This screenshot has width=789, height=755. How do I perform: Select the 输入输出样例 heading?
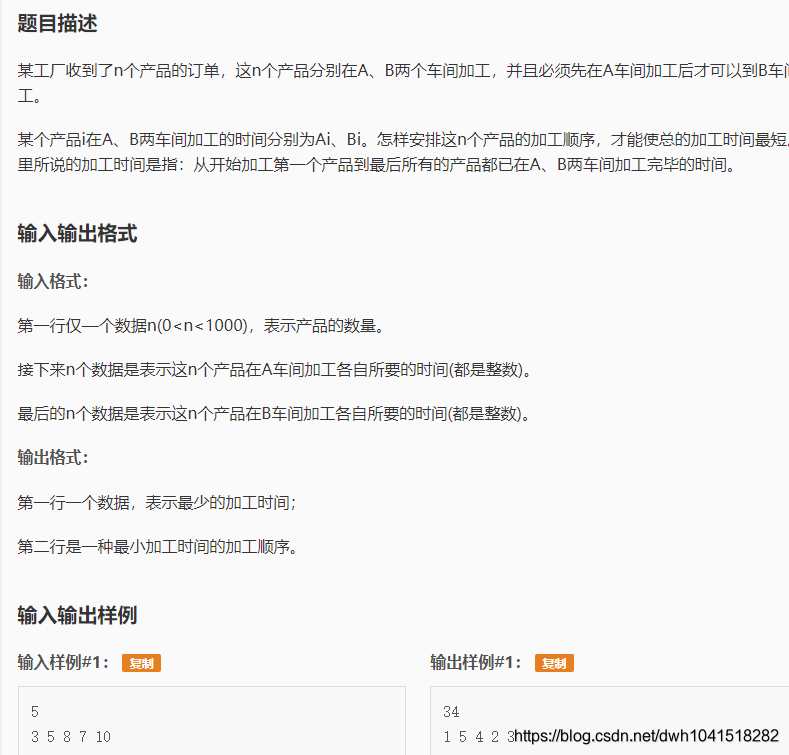pyautogui.click(x=77, y=615)
